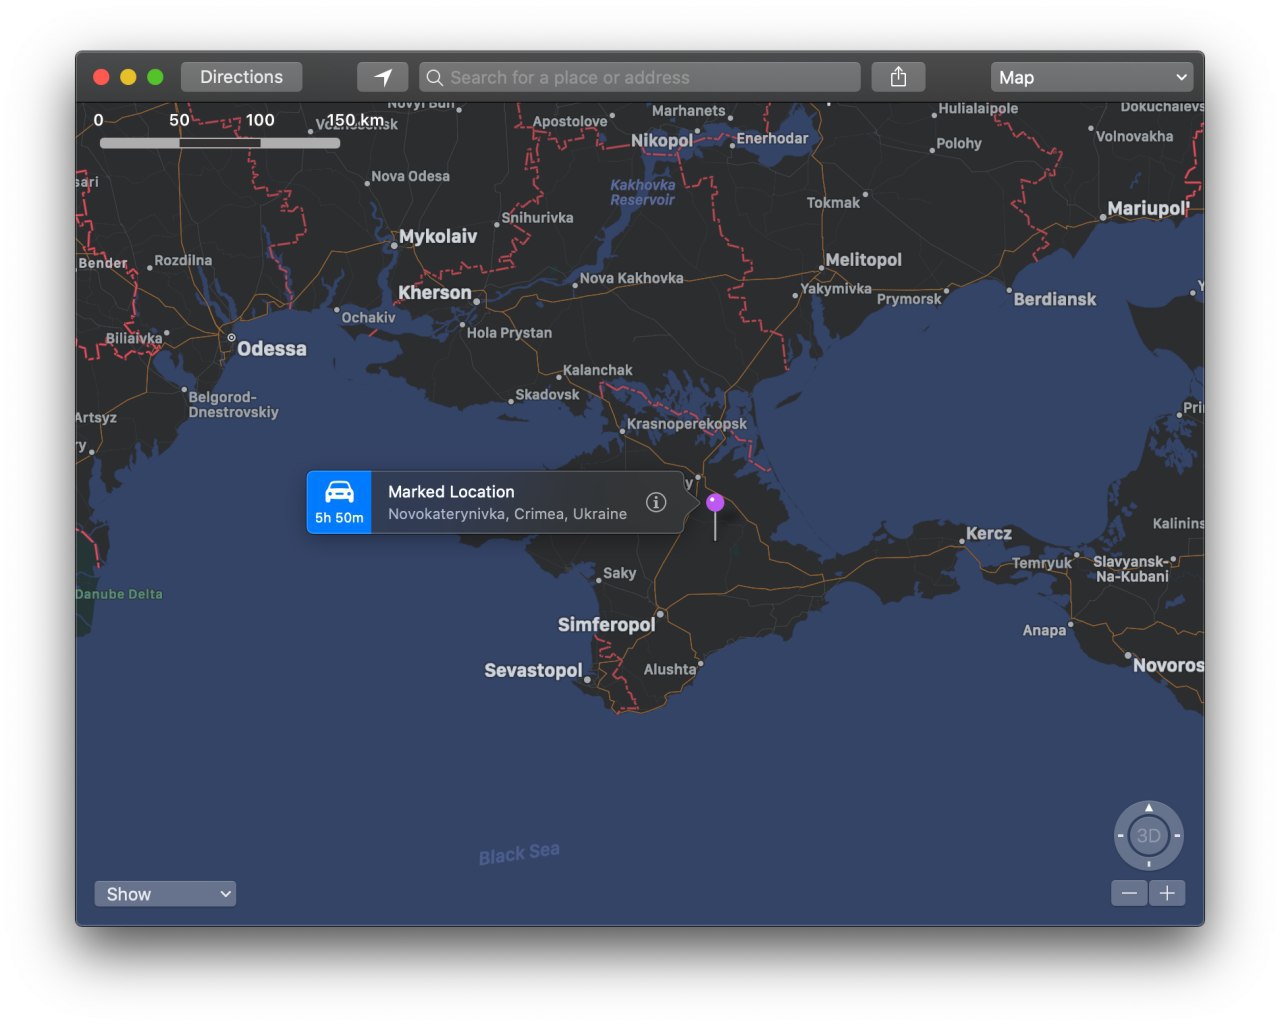This screenshot has height=1026, width=1280.
Task: Open the Directions panel
Action: [241, 77]
